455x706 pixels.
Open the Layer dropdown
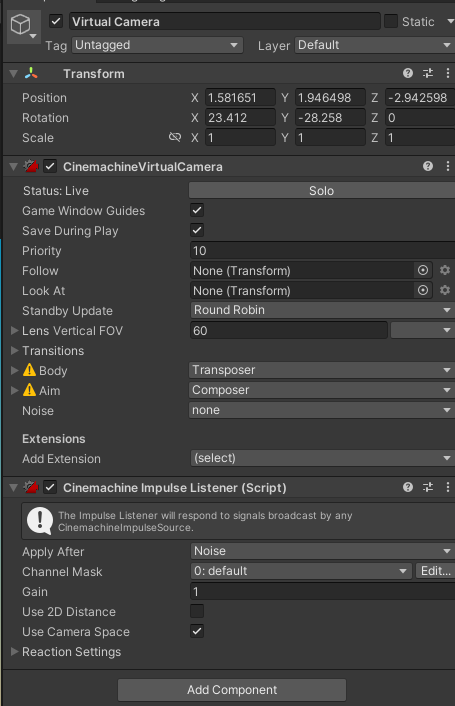click(x=374, y=45)
